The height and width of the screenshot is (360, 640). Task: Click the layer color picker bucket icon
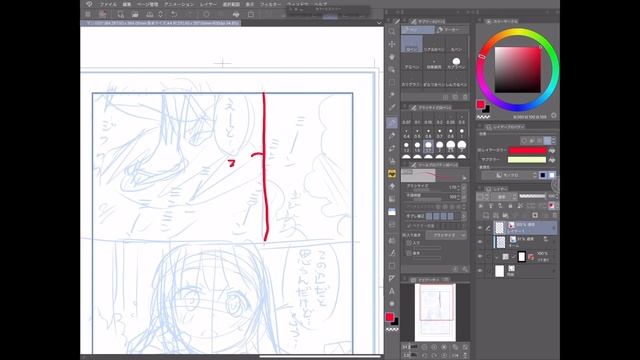coord(552,151)
